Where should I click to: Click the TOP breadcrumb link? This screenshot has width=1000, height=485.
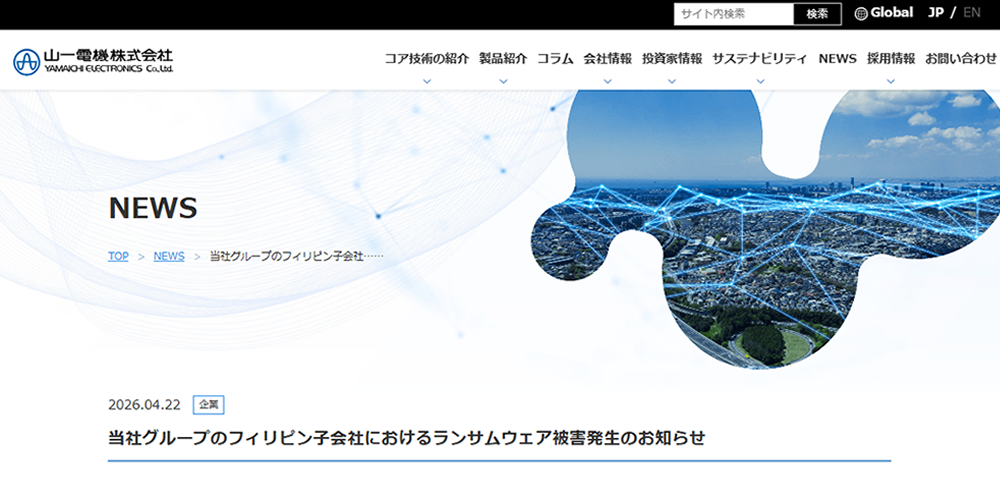click(118, 256)
